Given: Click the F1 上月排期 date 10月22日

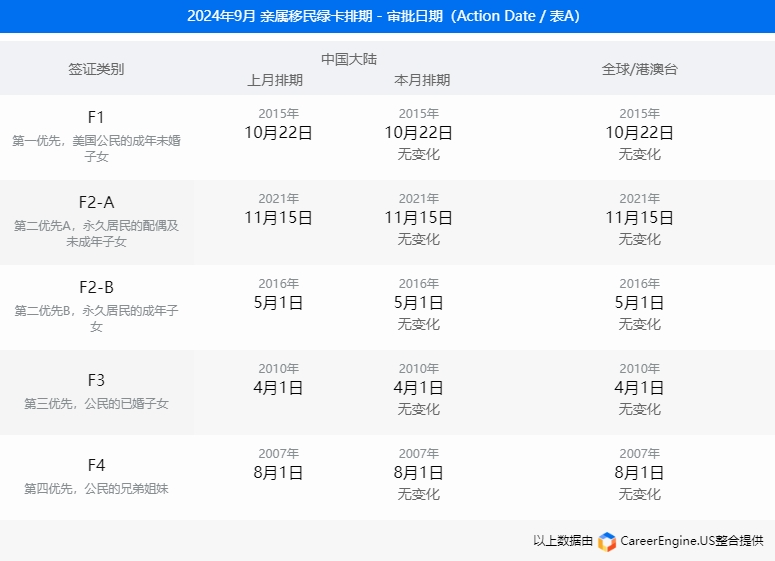Looking at the screenshot, I should coord(278,132).
